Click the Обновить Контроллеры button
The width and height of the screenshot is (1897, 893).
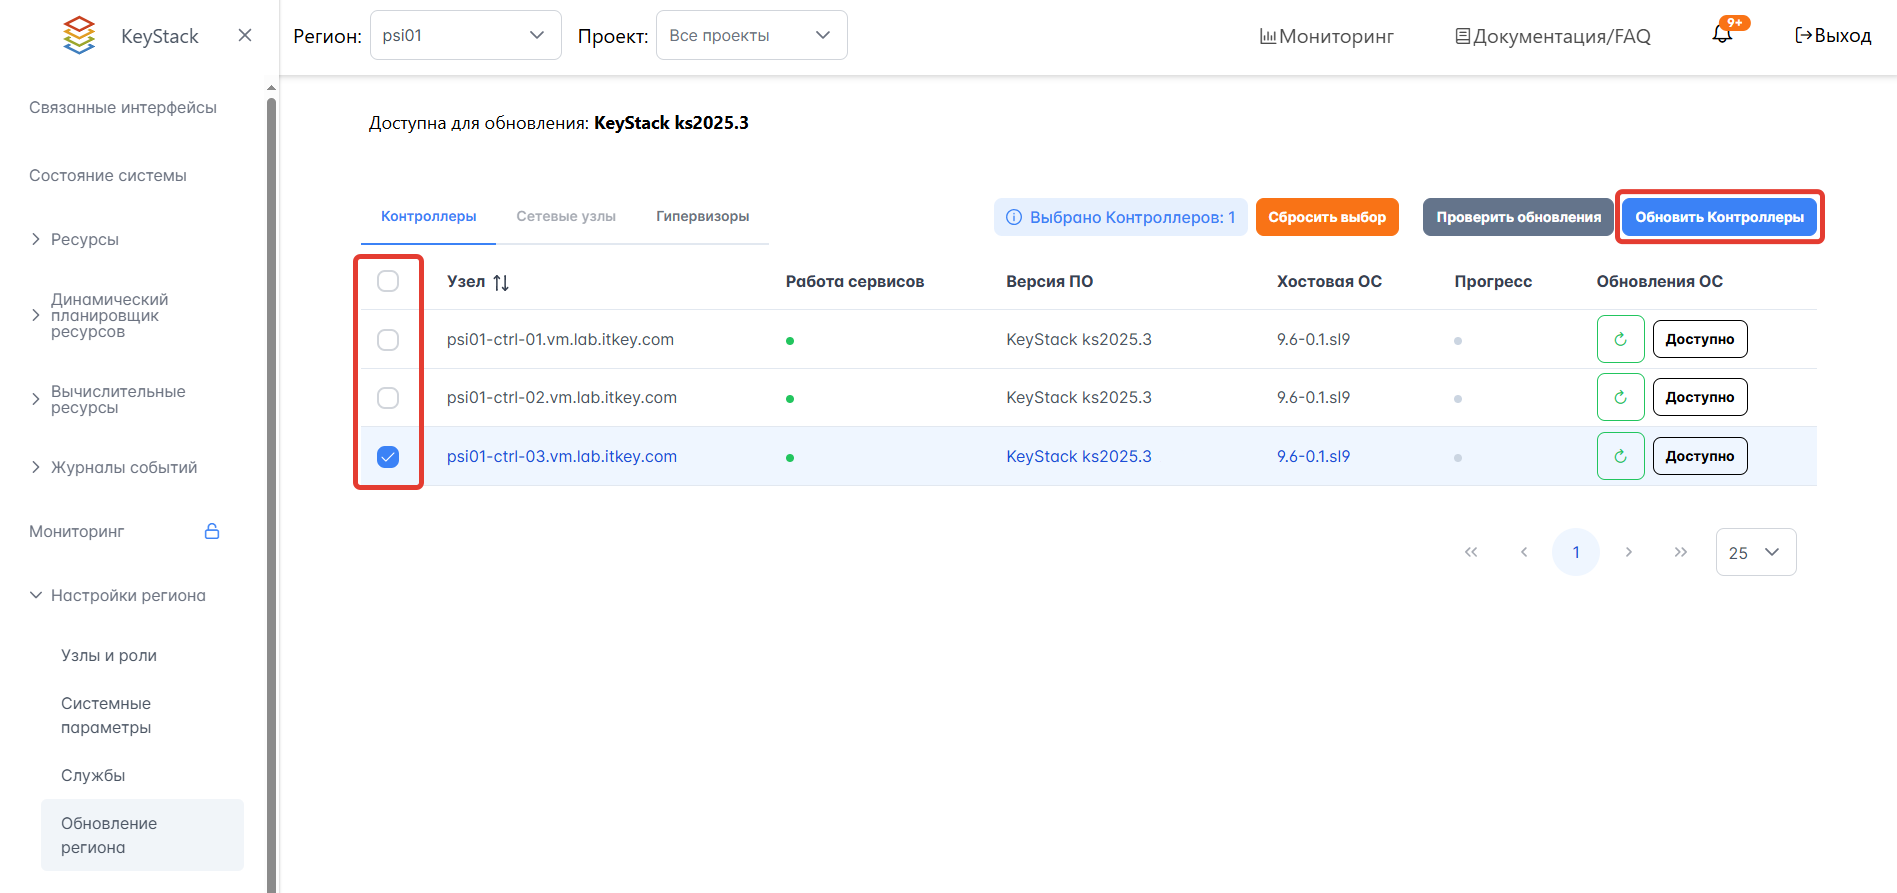pyautogui.click(x=1719, y=217)
